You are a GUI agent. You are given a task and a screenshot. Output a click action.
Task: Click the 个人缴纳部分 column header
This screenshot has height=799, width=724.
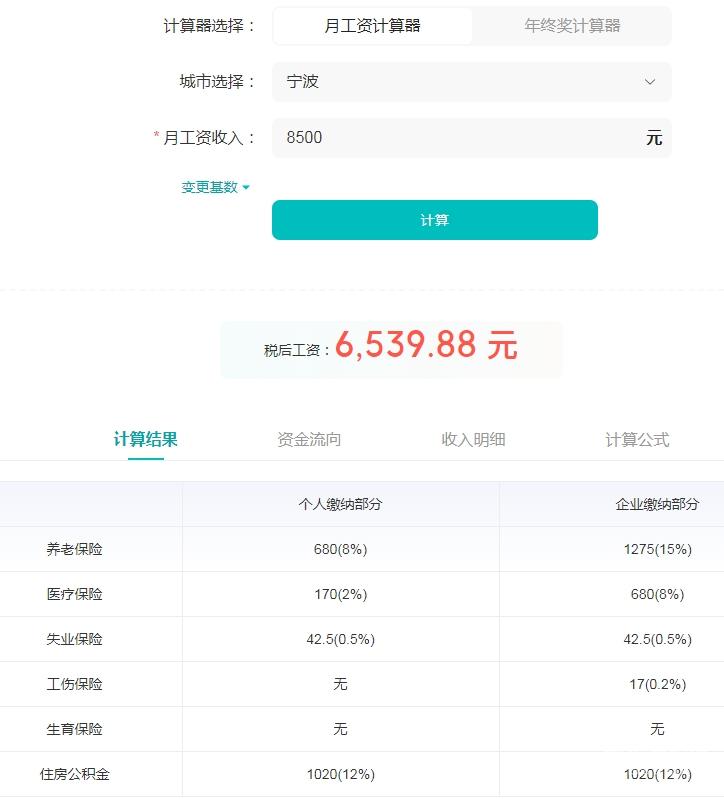click(340, 504)
